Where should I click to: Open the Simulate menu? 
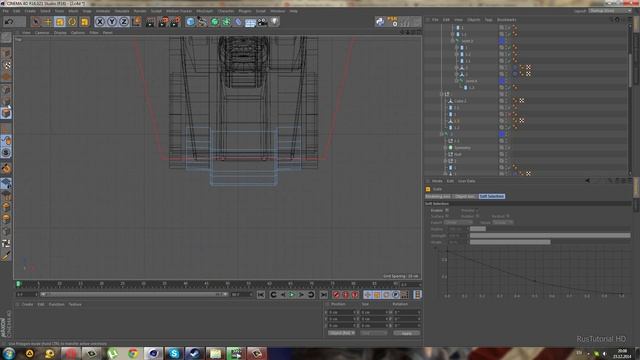[x=122, y=11]
